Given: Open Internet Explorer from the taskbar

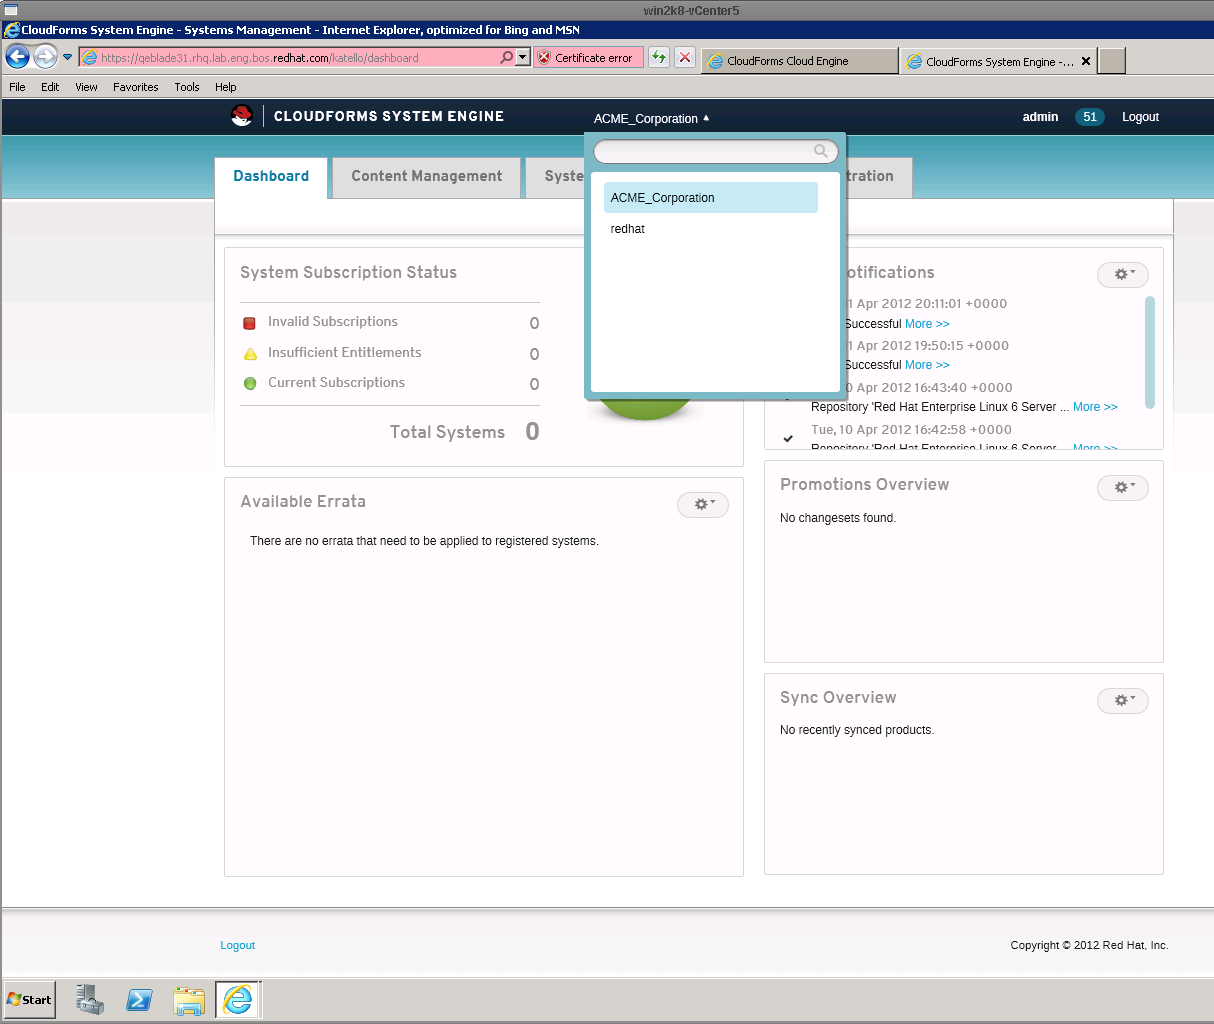Looking at the screenshot, I should point(238,999).
